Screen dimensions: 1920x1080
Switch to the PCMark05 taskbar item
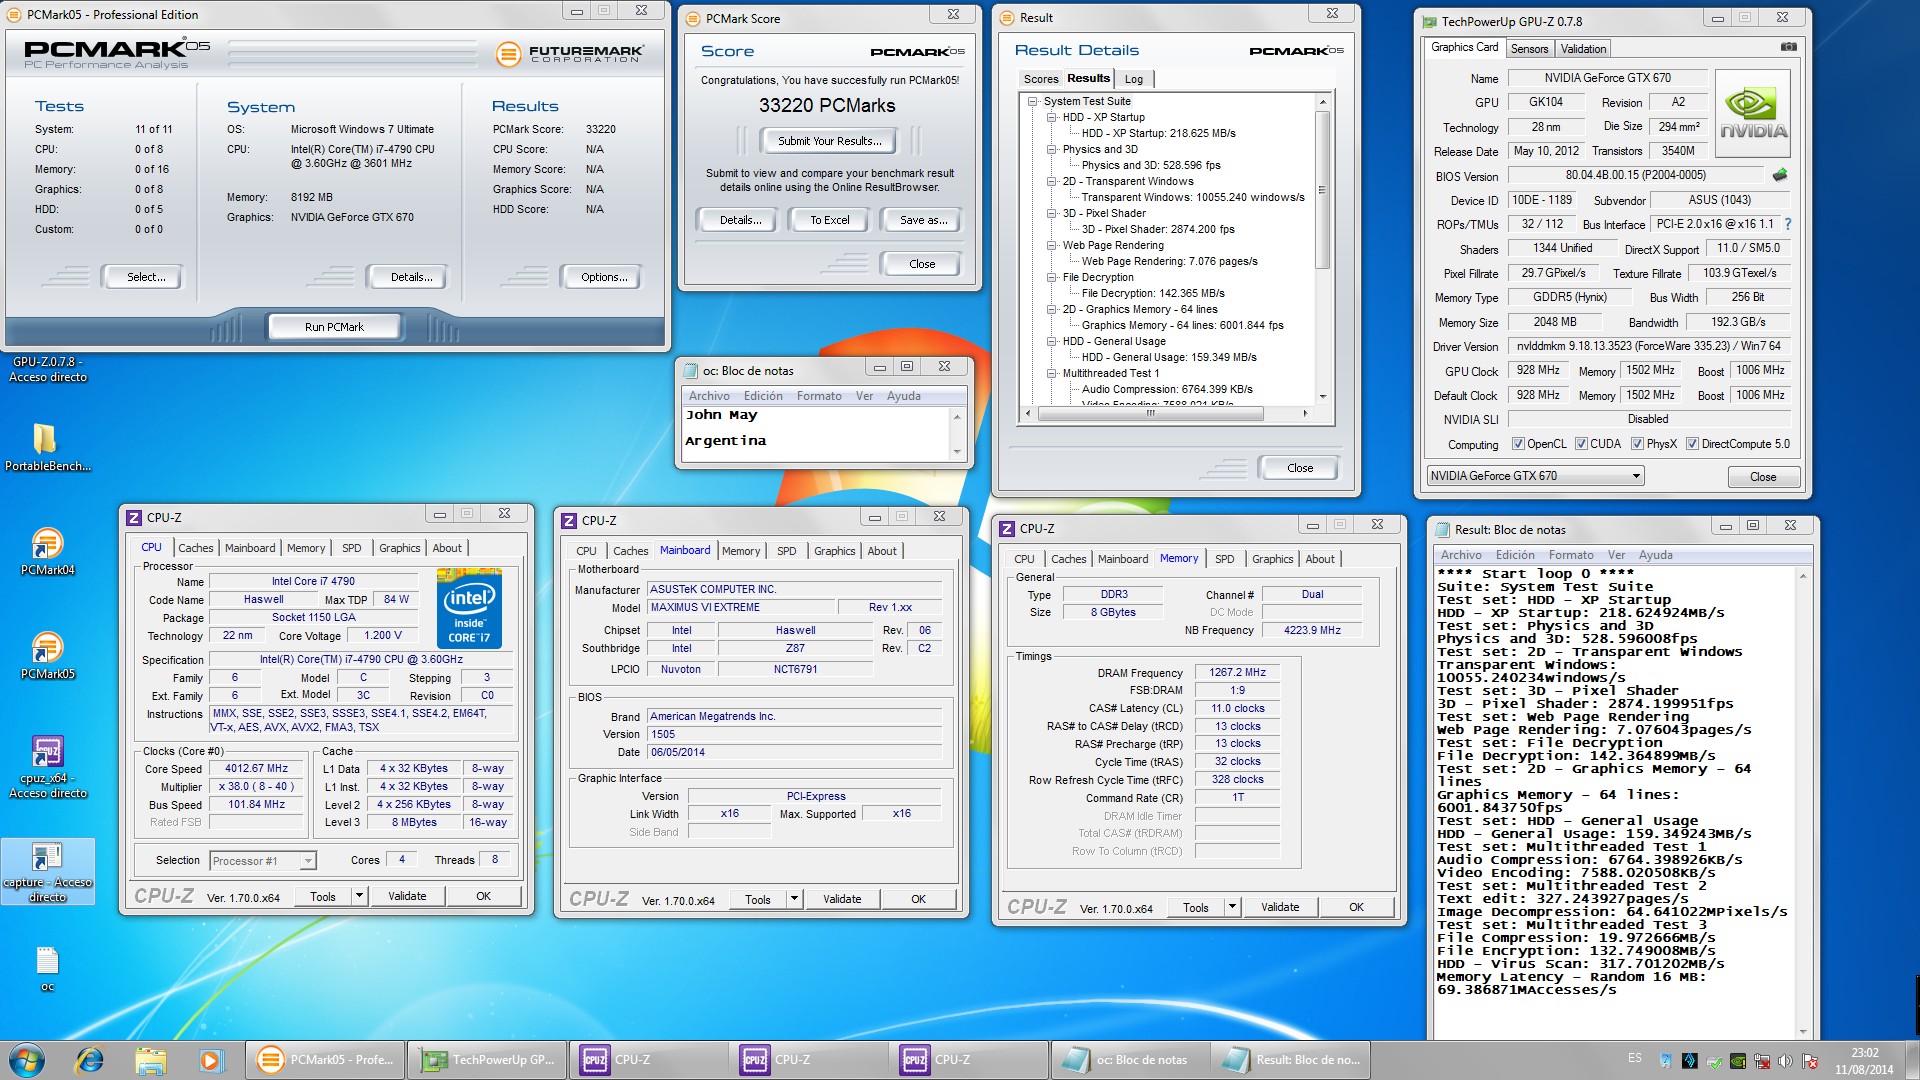(x=325, y=1060)
